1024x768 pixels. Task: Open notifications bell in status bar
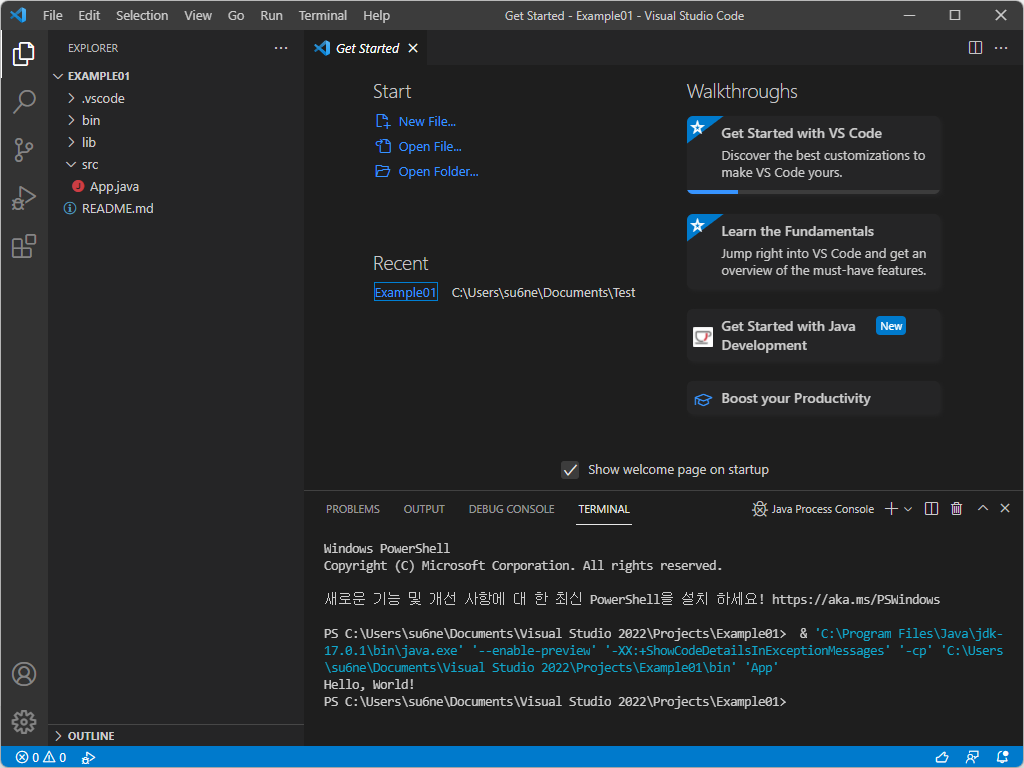(1002, 758)
